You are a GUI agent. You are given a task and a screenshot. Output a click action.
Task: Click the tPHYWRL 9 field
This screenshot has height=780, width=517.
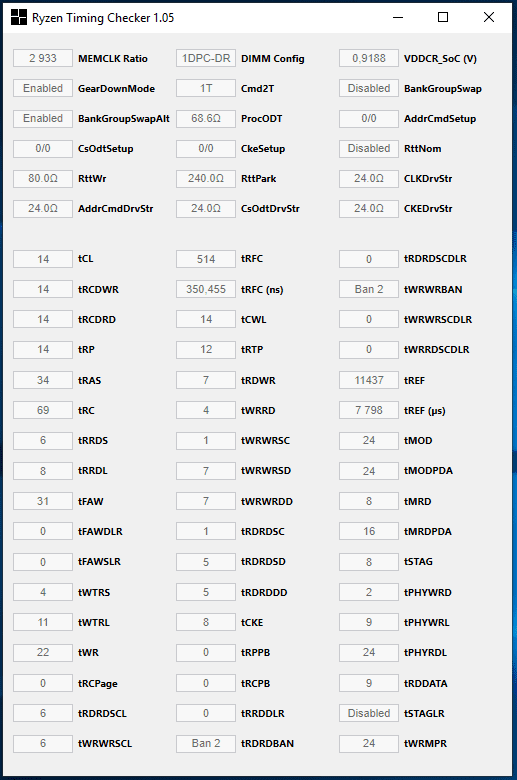[369, 622]
